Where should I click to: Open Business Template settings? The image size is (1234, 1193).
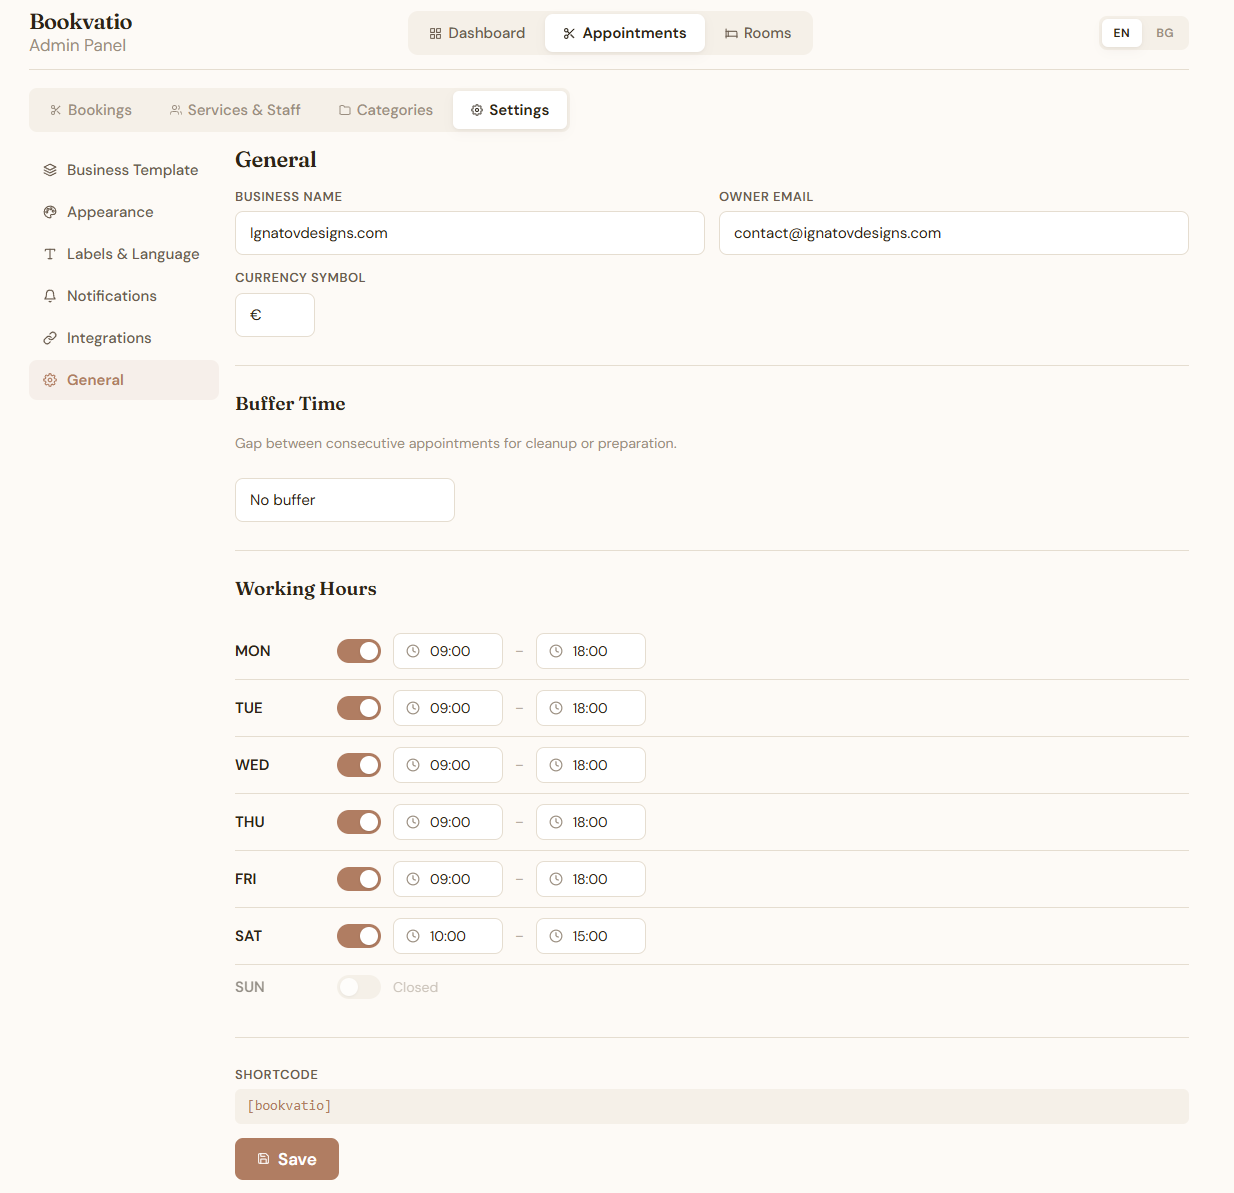[124, 170]
